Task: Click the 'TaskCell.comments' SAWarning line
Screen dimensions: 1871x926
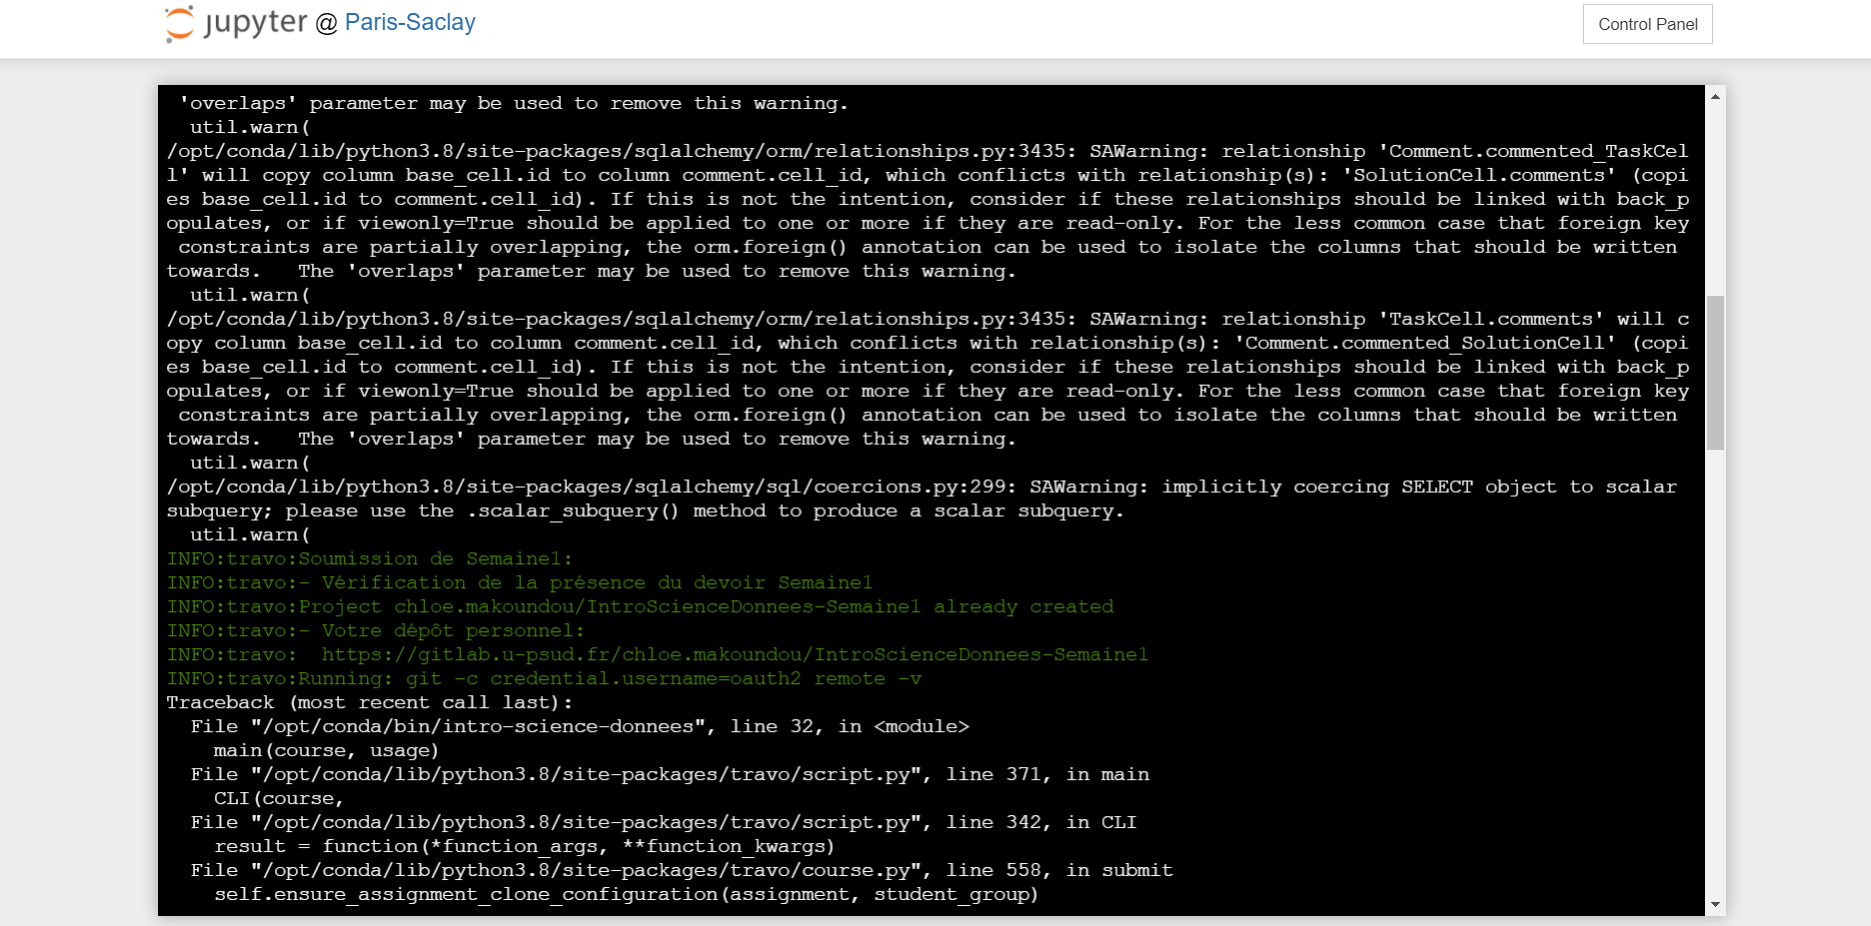Action: pos(928,319)
